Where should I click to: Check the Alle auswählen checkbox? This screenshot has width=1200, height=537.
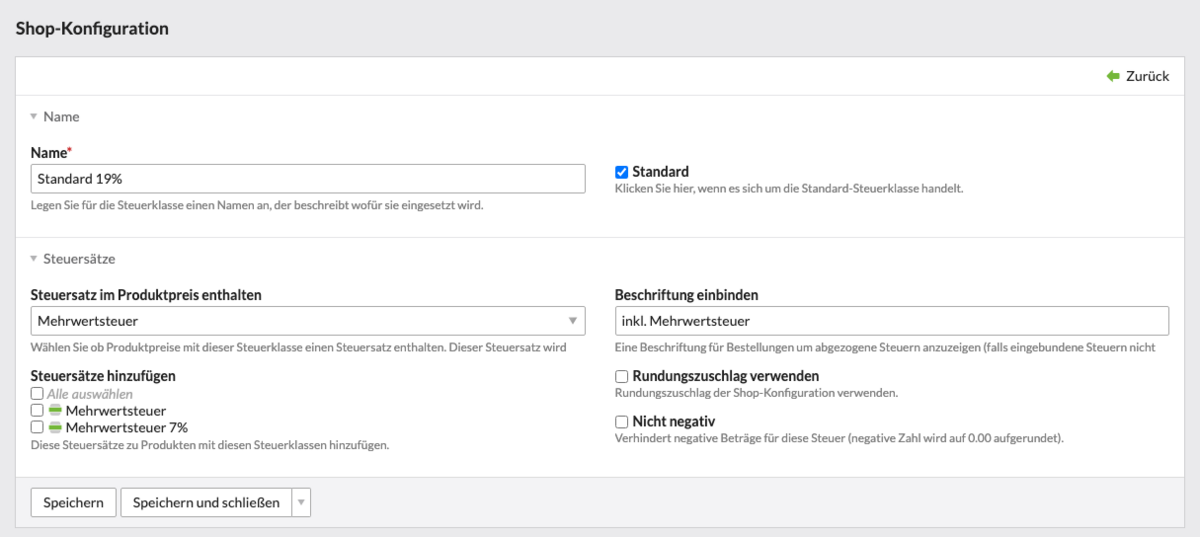[x=37, y=394]
